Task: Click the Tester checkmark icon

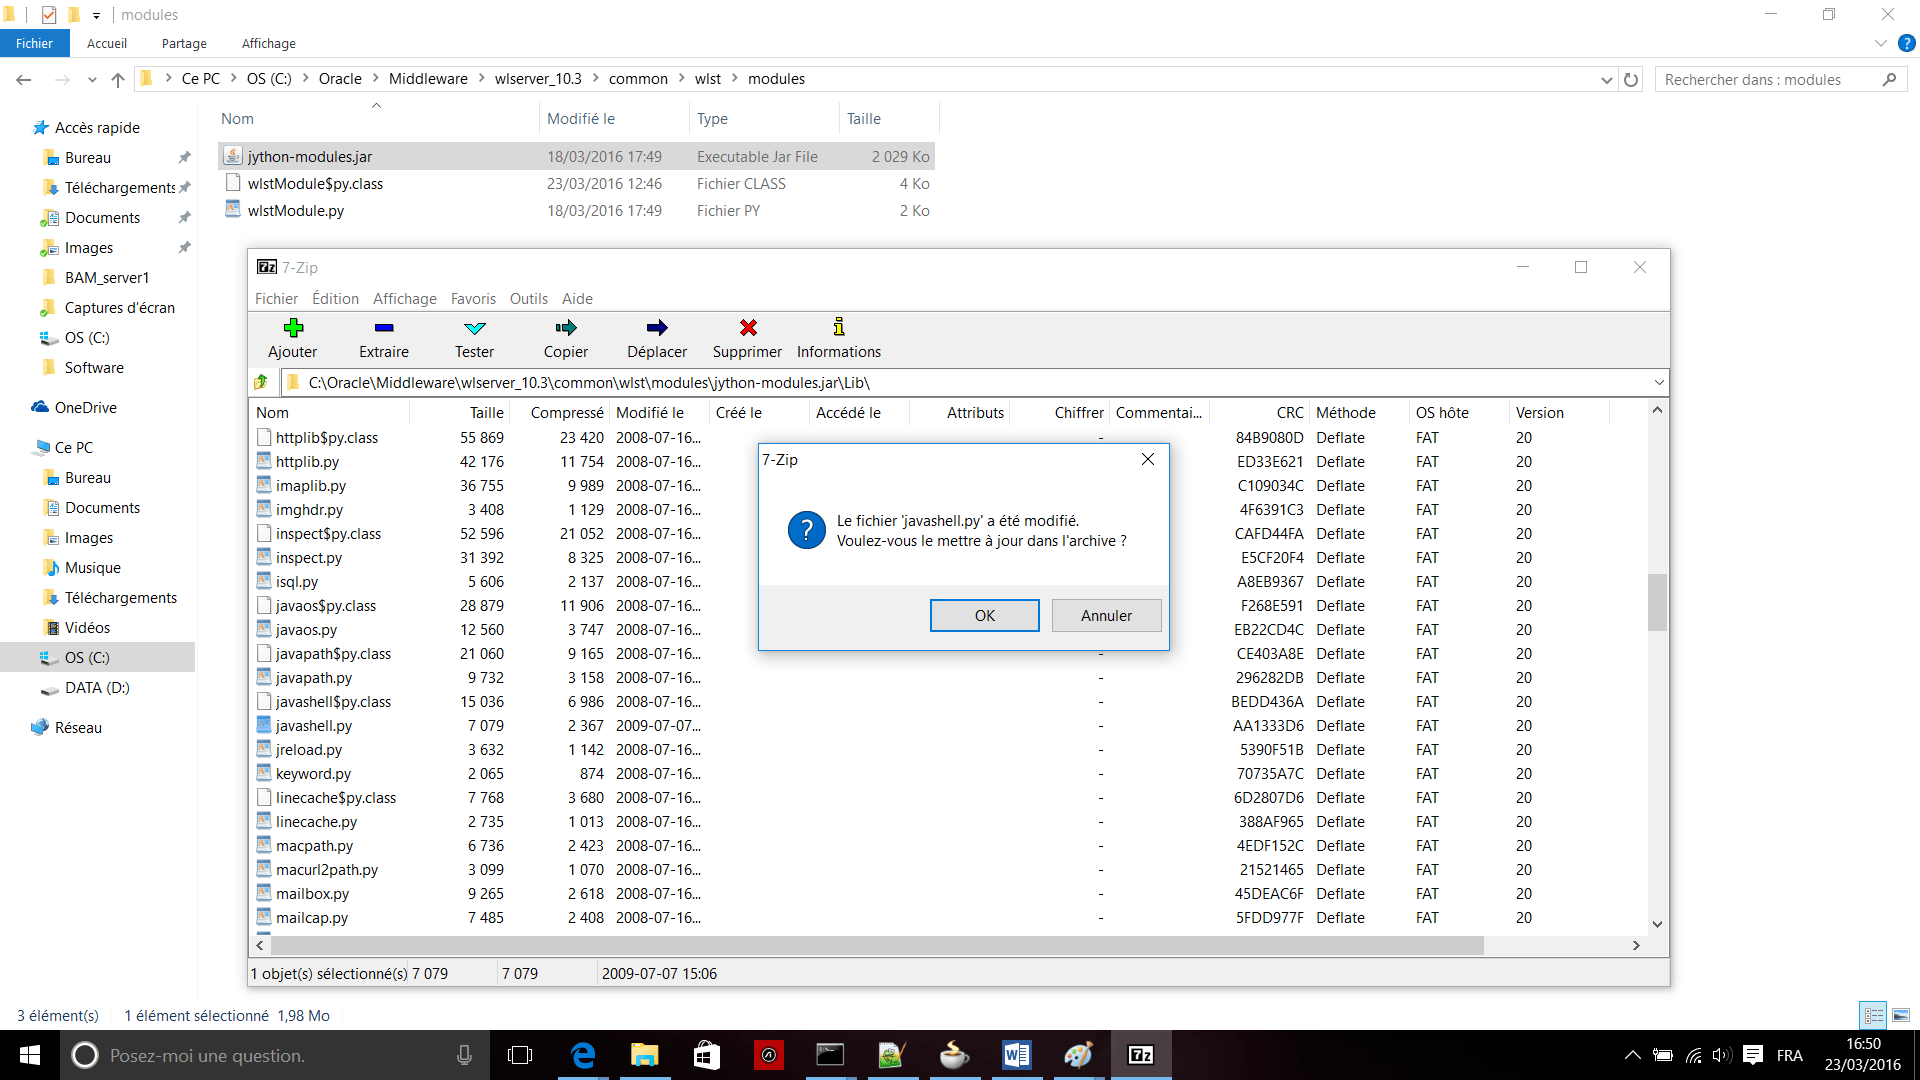Action: (x=475, y=328)
